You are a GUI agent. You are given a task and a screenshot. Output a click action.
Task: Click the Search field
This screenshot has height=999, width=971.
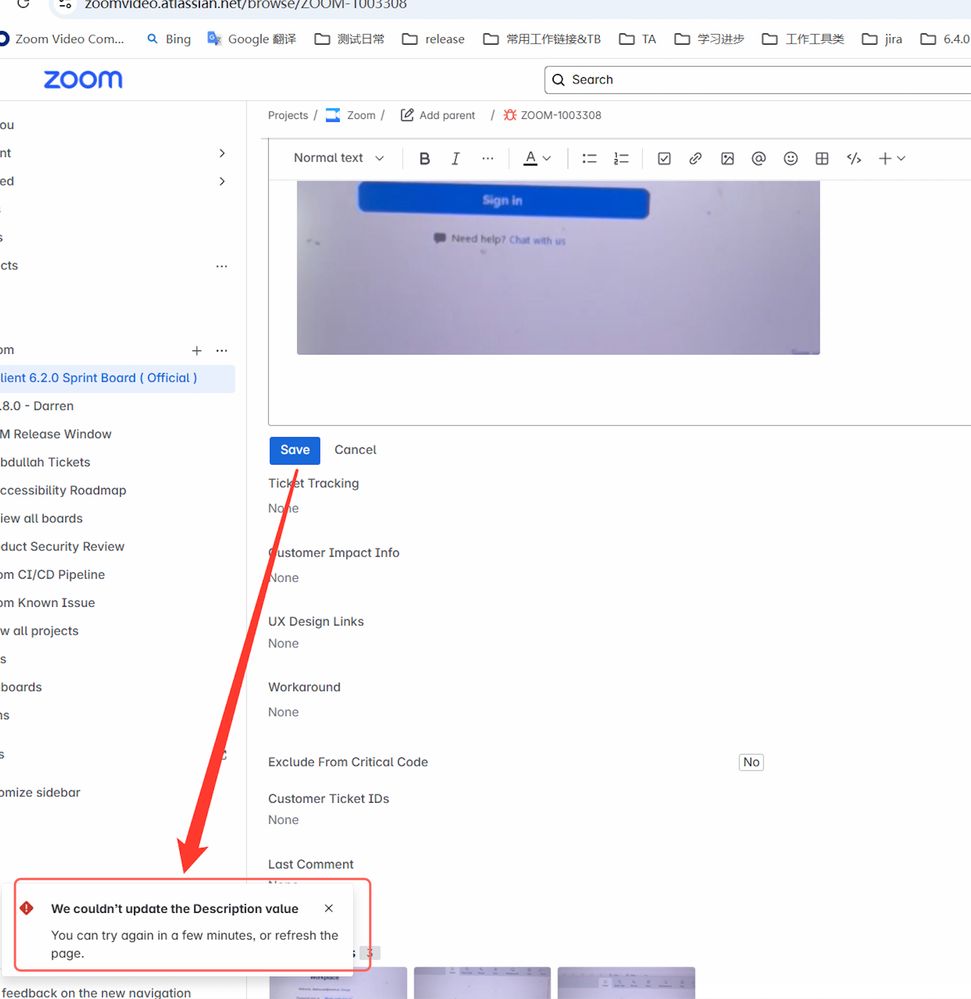pos(758,80)
